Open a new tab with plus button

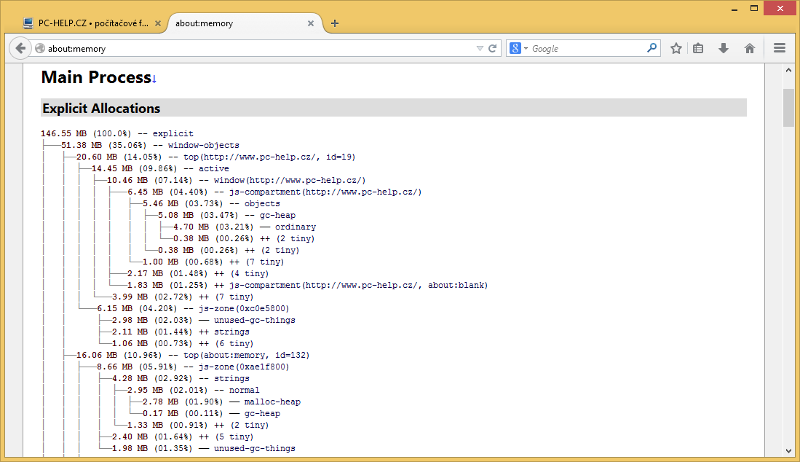click(335, 23)
